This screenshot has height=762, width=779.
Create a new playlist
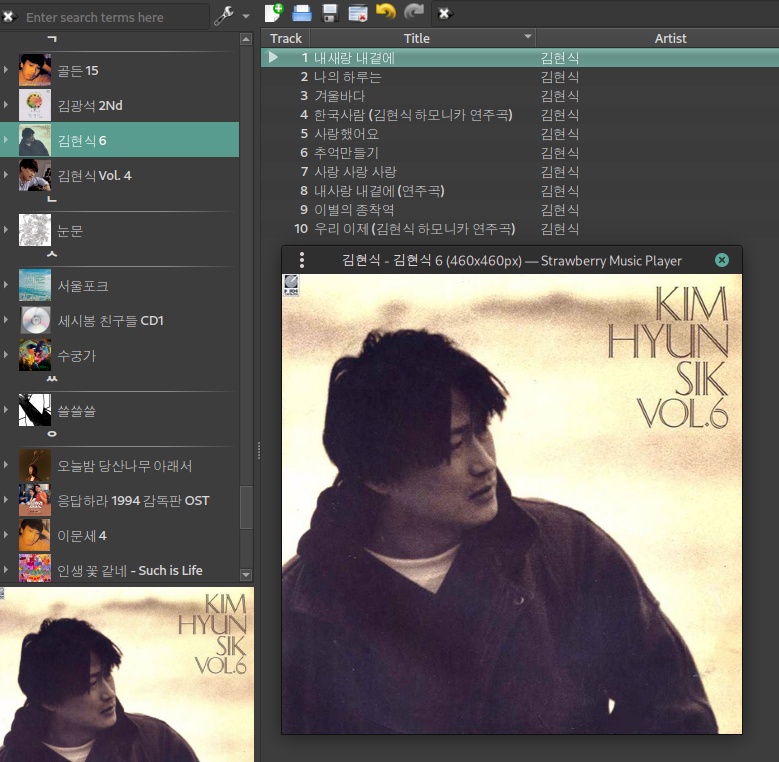coord(274,13)
